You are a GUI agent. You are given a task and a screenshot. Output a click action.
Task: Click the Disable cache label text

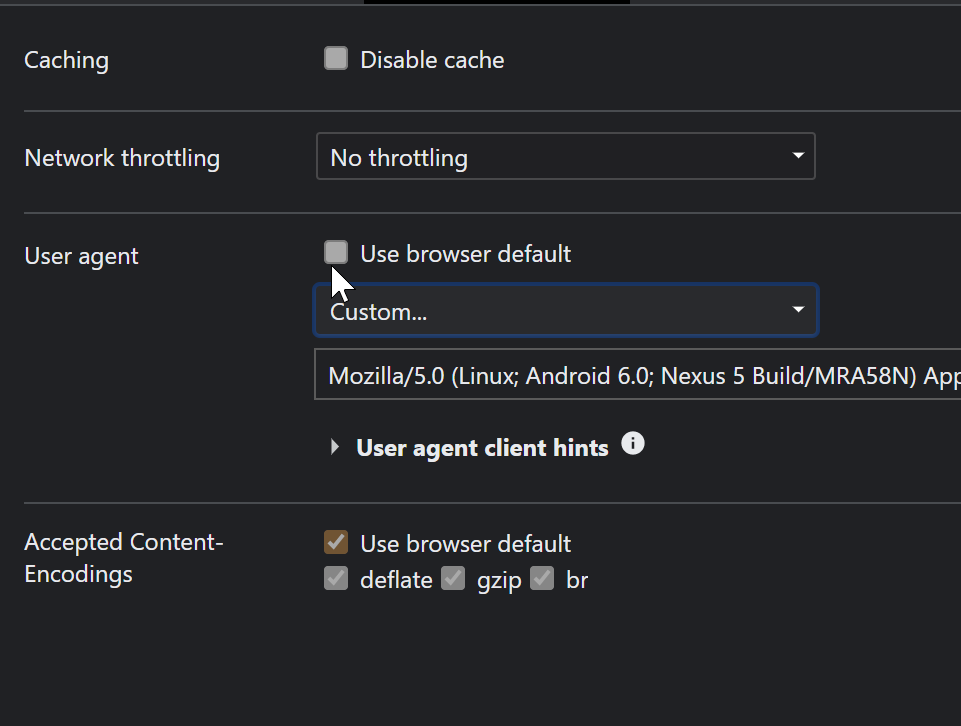[432, 60]
